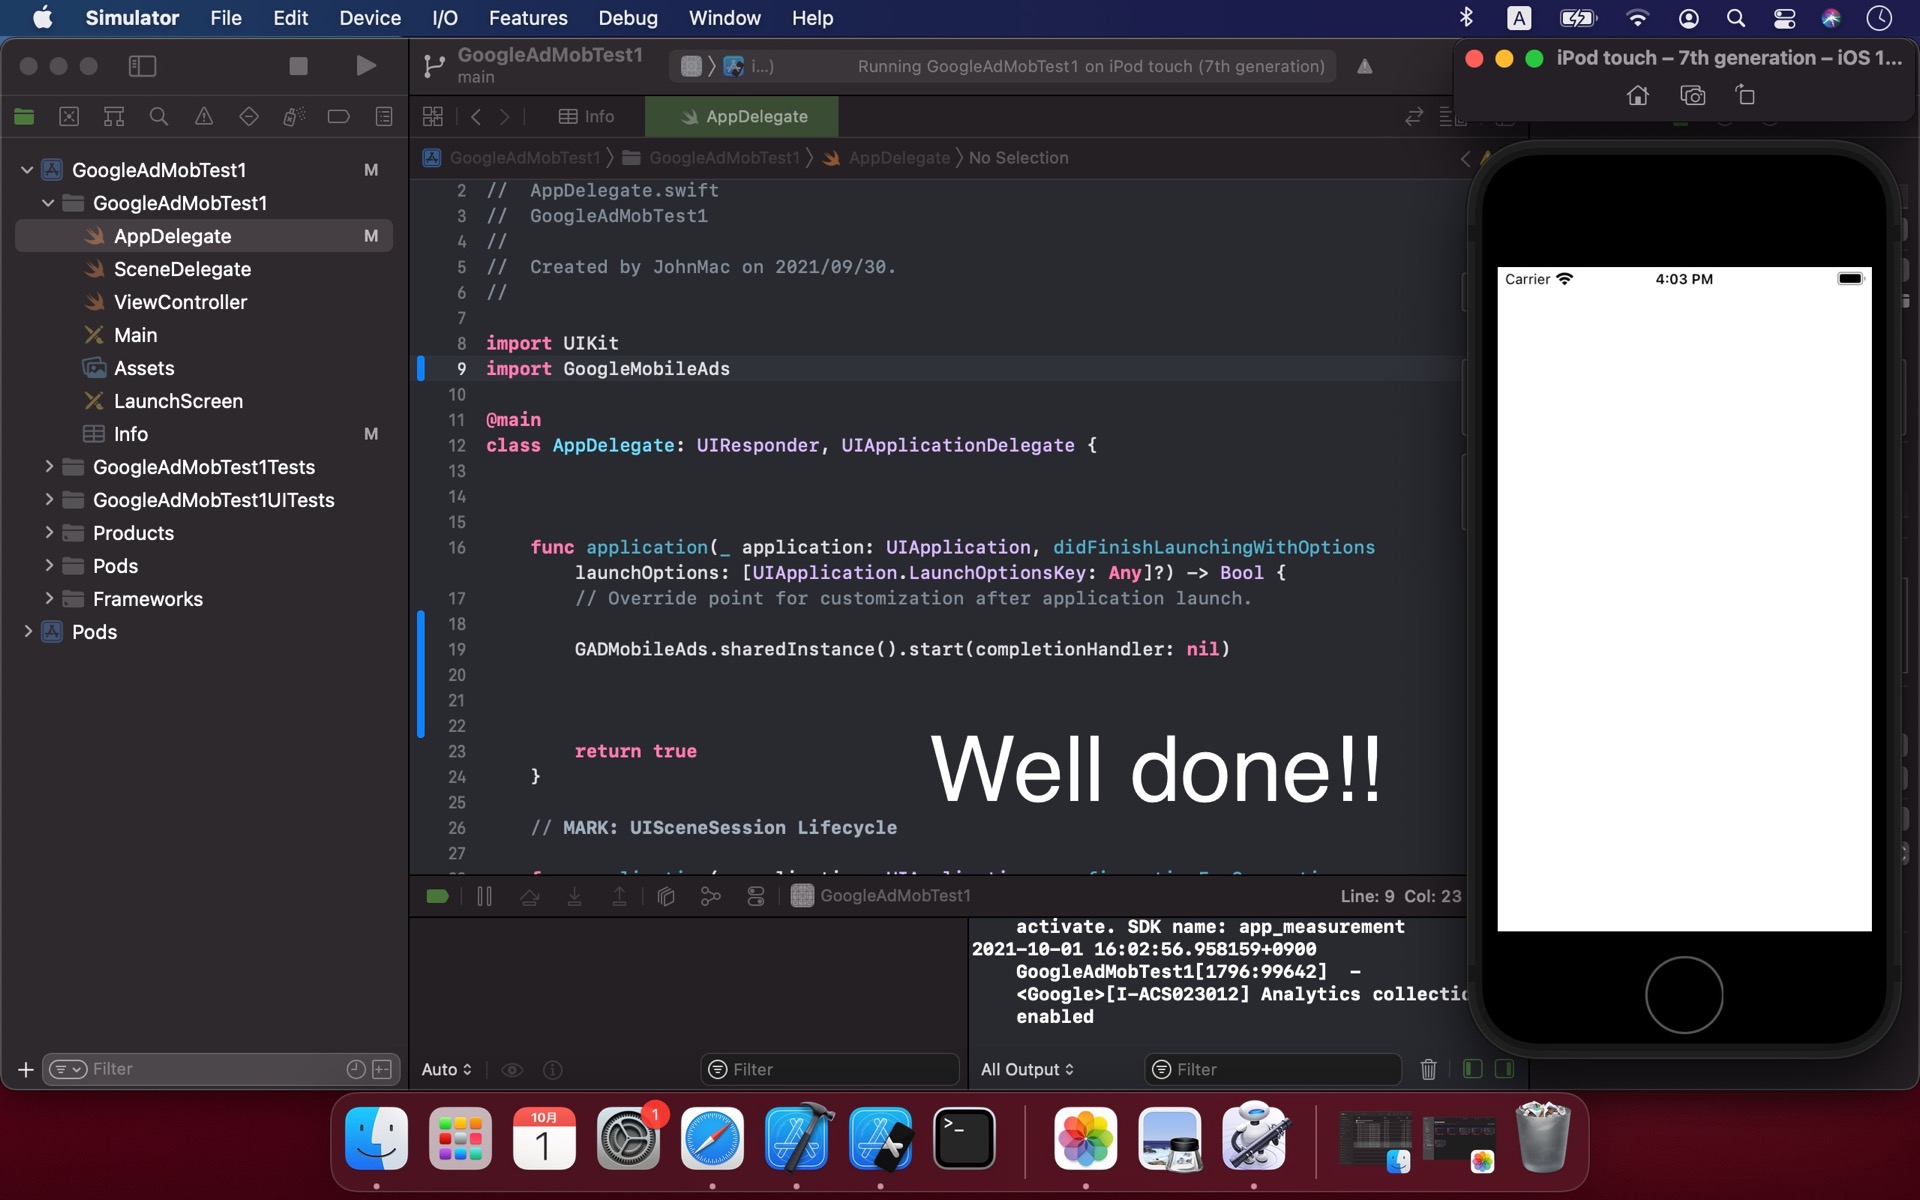This screenshot has height=1200, width=1920.
Task: Expand the Frameworks folder
Action: point(48,599)
